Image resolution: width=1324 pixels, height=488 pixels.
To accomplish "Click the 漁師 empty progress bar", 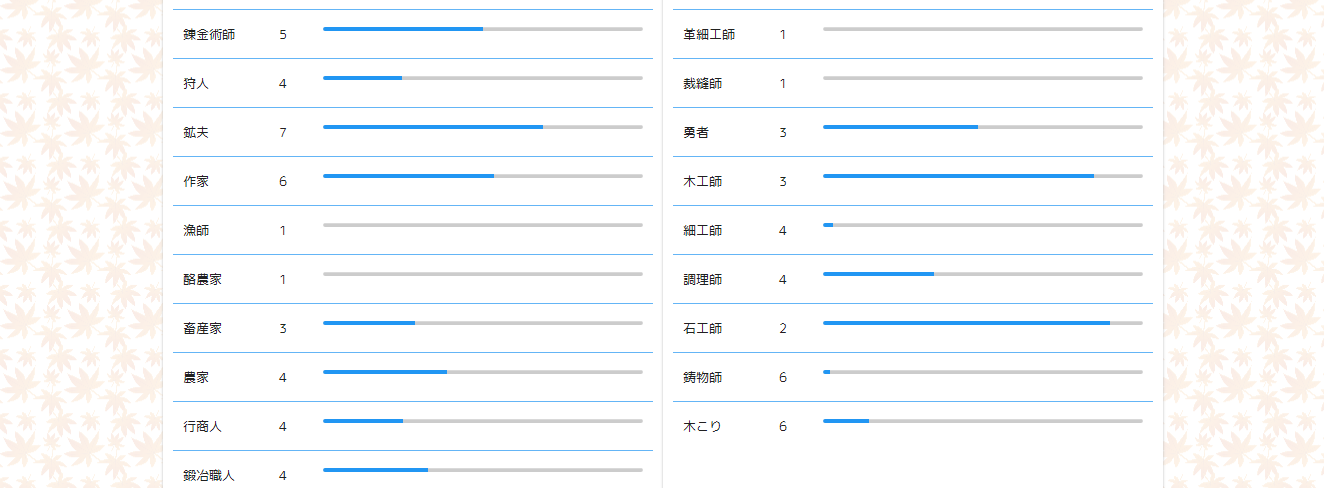I will click(x=483, y=225).
